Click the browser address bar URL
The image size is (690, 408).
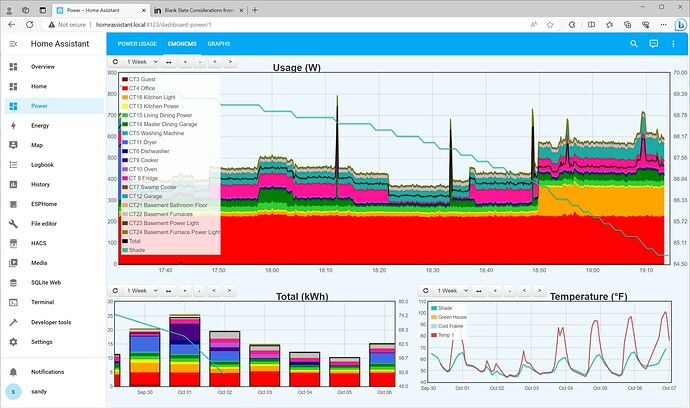154,25
